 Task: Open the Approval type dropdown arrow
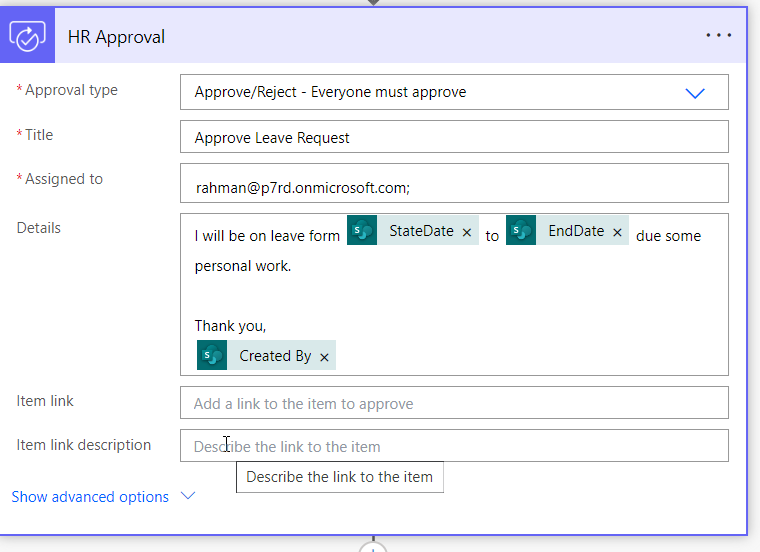coord(695,93)
